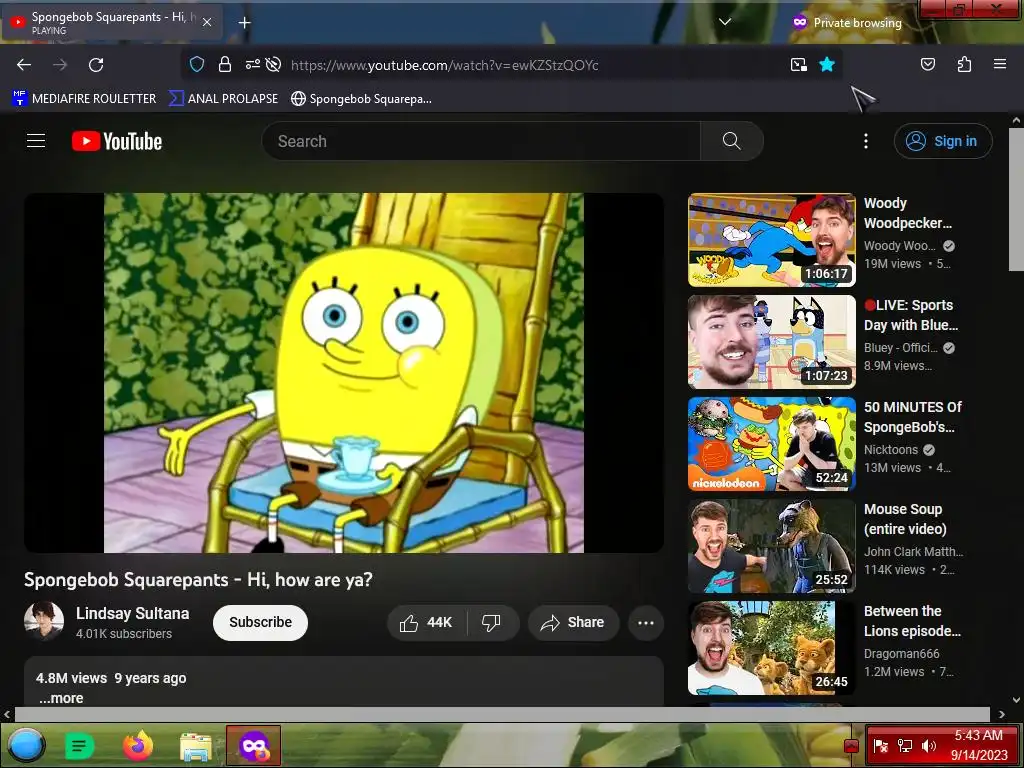Click scroll up arrow on vertical scrollbar
This screenshot has height=768, width=1024.
pyautogui.click(x=1016, y=120)
